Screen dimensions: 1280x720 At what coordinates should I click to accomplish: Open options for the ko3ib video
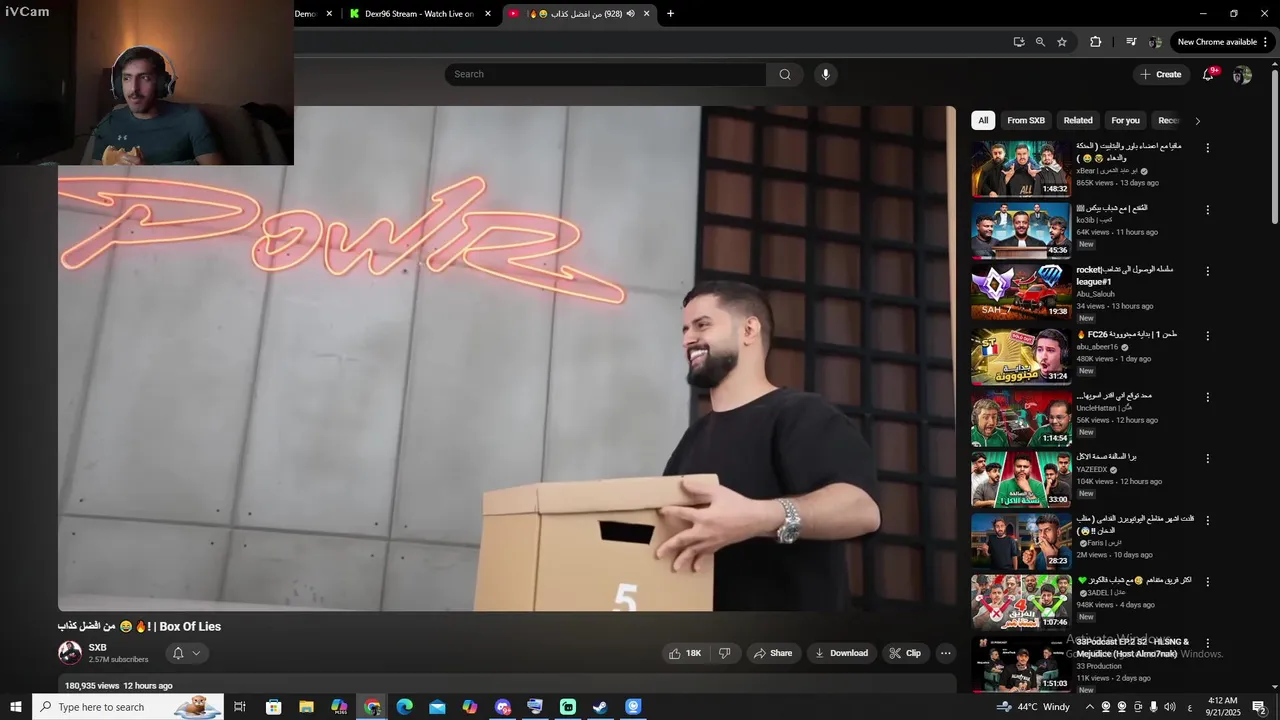coord(1207,210)
